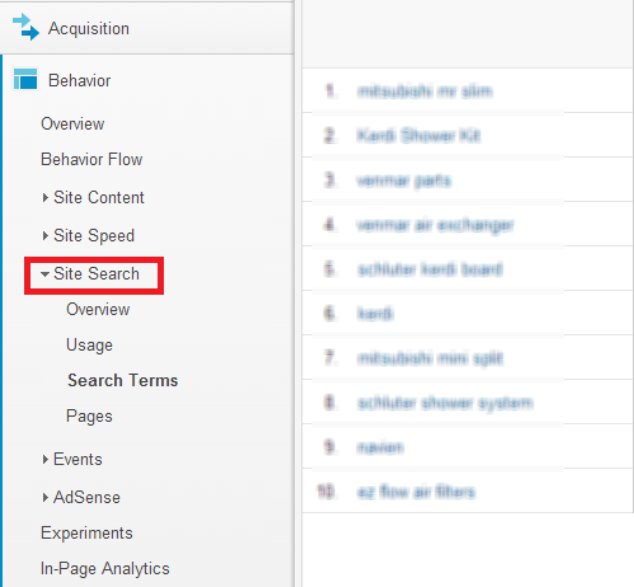634x587 pixels.
Task: Open the Behavior section
Action: (x=79, y=80)
